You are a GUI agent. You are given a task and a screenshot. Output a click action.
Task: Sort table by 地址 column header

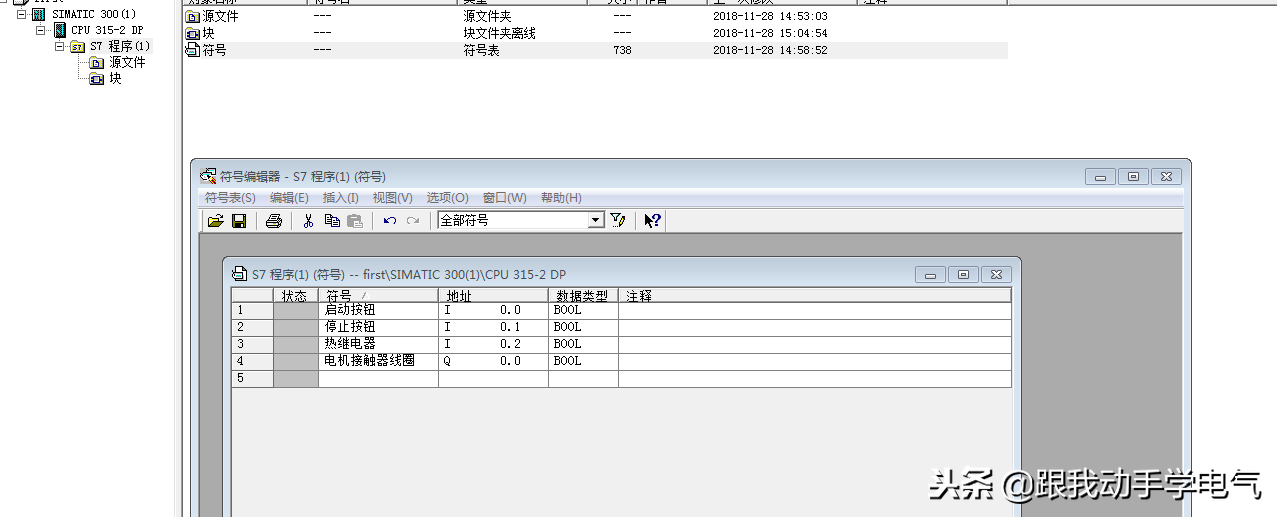pyautogui.click(x=492, y=296)
